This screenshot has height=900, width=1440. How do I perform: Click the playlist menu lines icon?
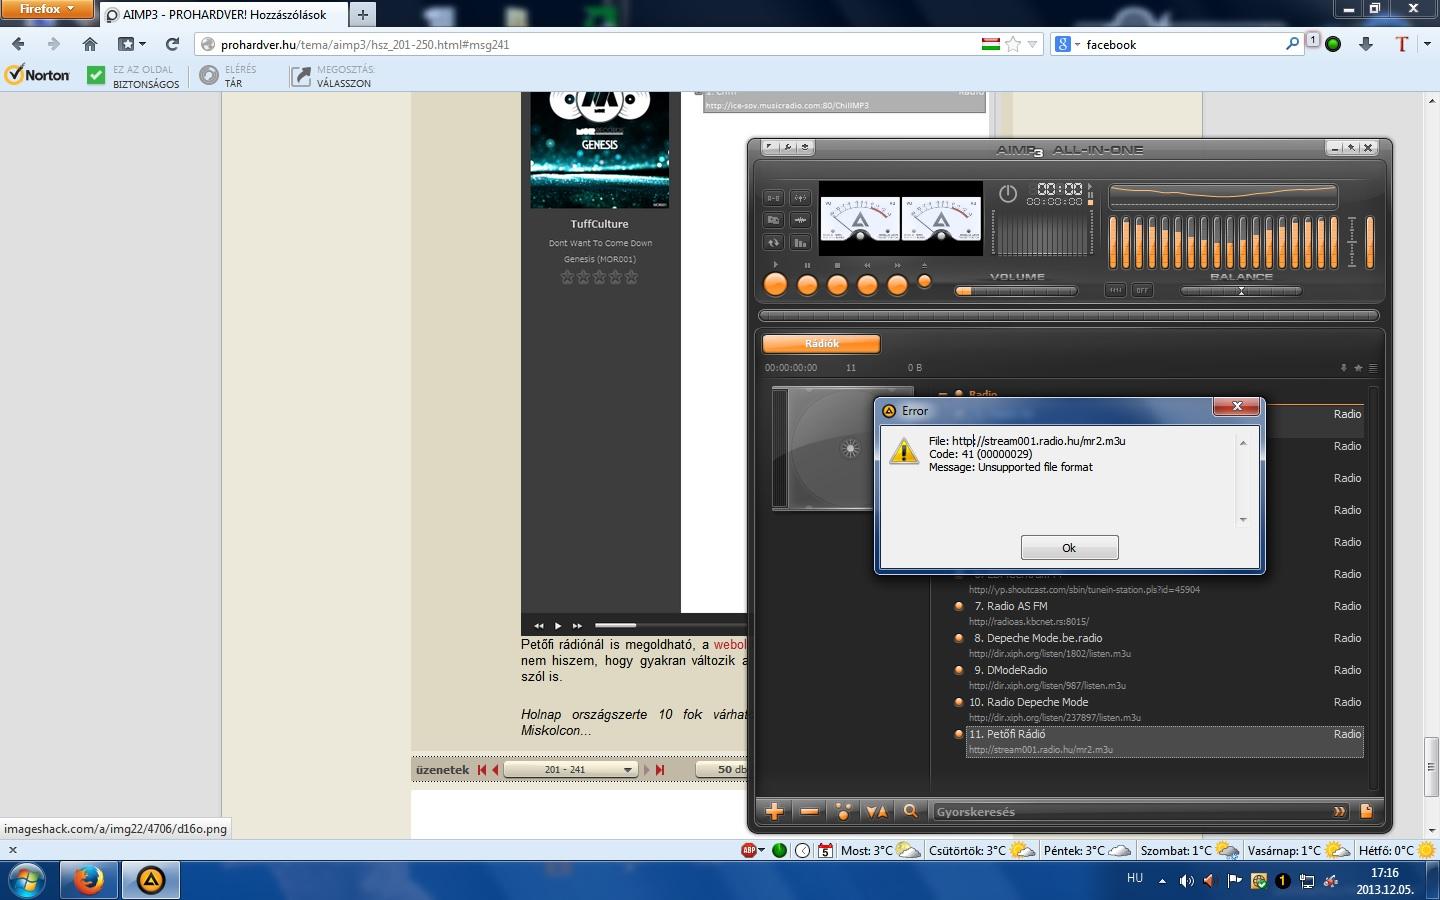(x=1373, y=368)
